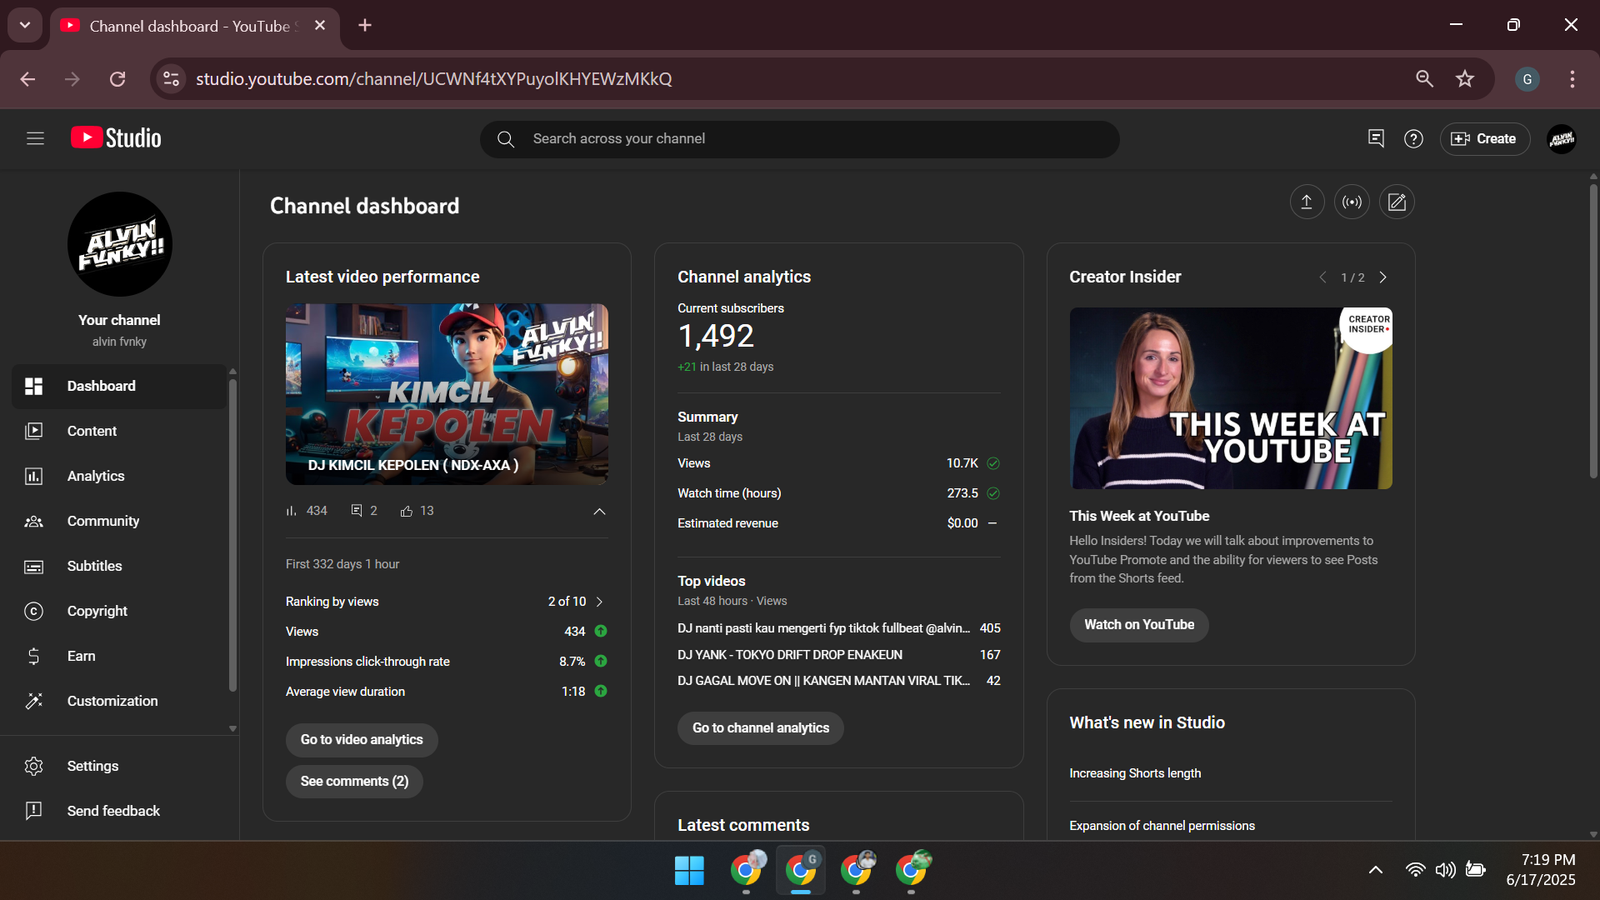
Task: Click the Create post pencil icon
Action: pos(1397,202)
